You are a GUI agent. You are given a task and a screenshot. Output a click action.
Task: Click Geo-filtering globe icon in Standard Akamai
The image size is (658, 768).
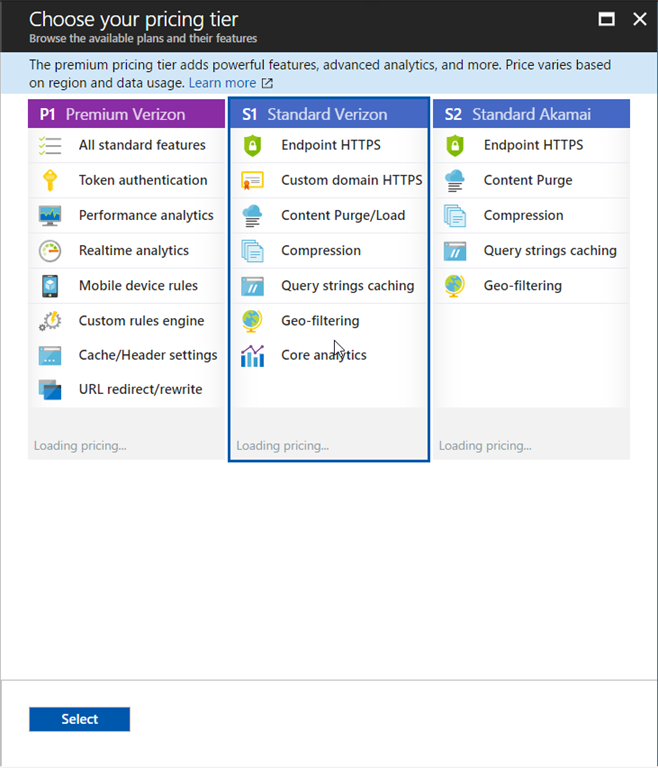tap(455, 286)
